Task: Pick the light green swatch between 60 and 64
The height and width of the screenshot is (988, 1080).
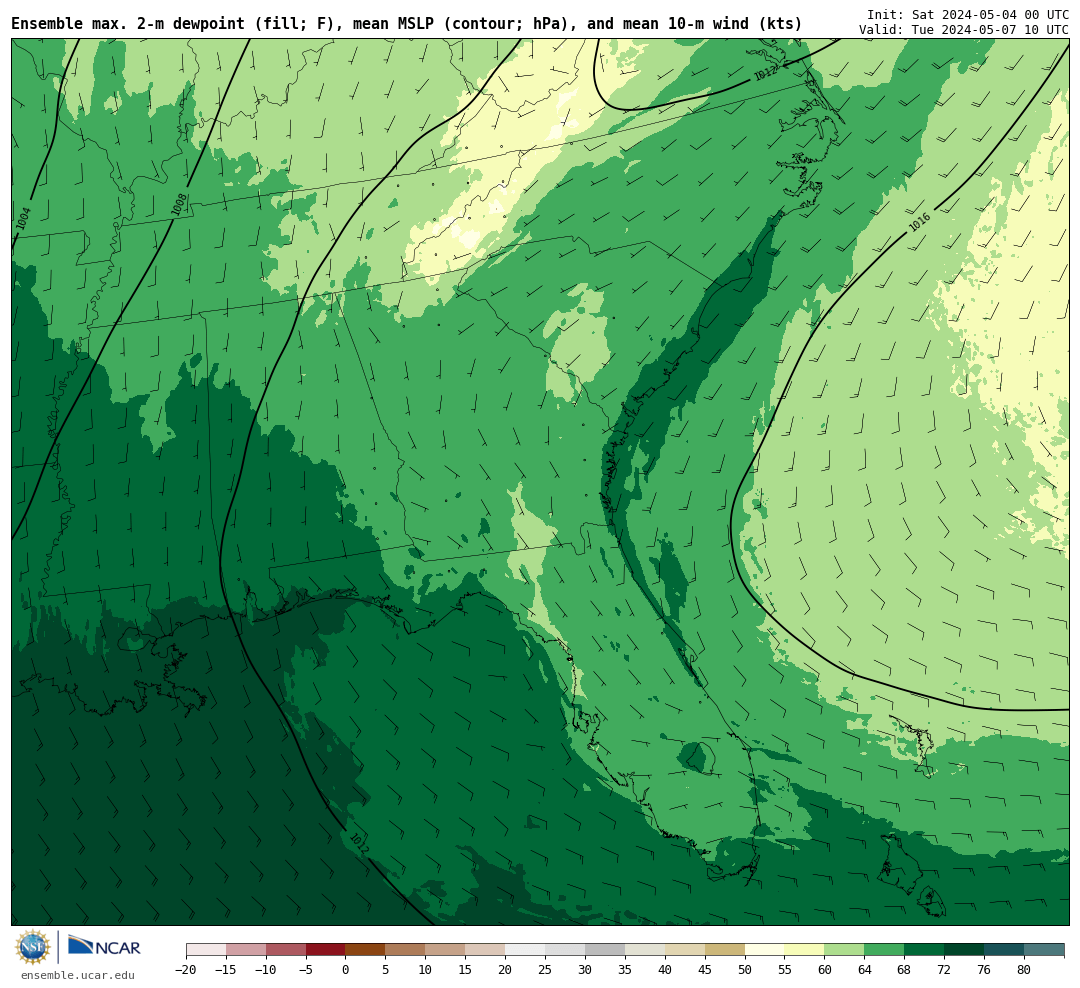Action: coord(845,950)
